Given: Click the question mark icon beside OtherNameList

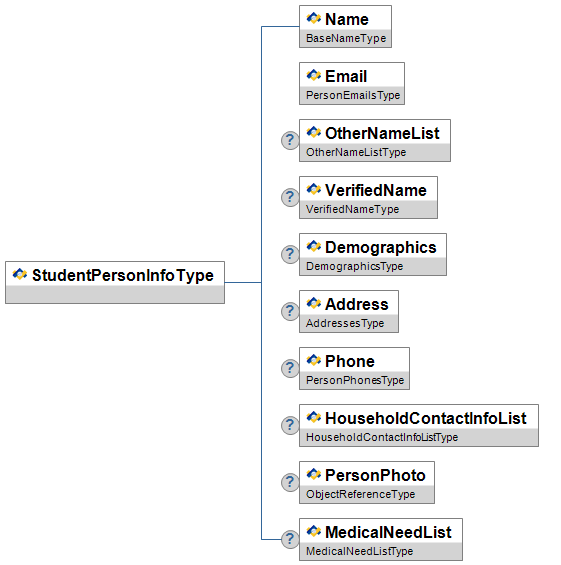Looking at the screenshot, I should [290, 140].
